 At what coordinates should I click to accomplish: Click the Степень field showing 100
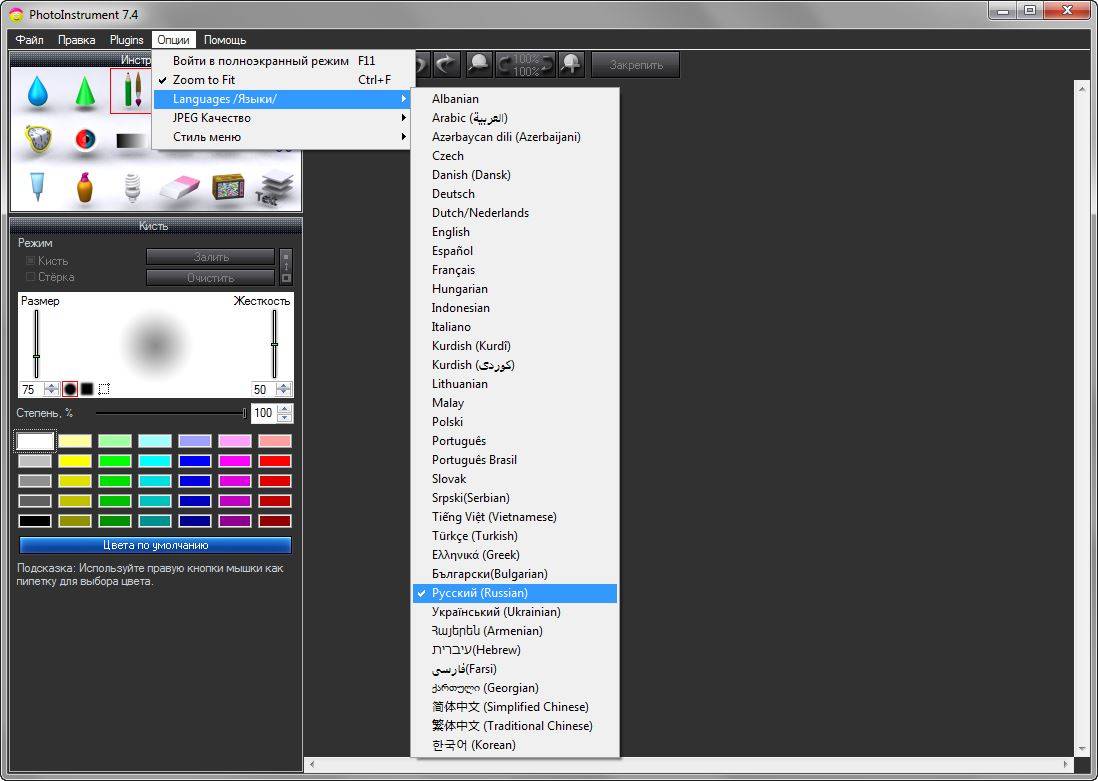(264, 413)
